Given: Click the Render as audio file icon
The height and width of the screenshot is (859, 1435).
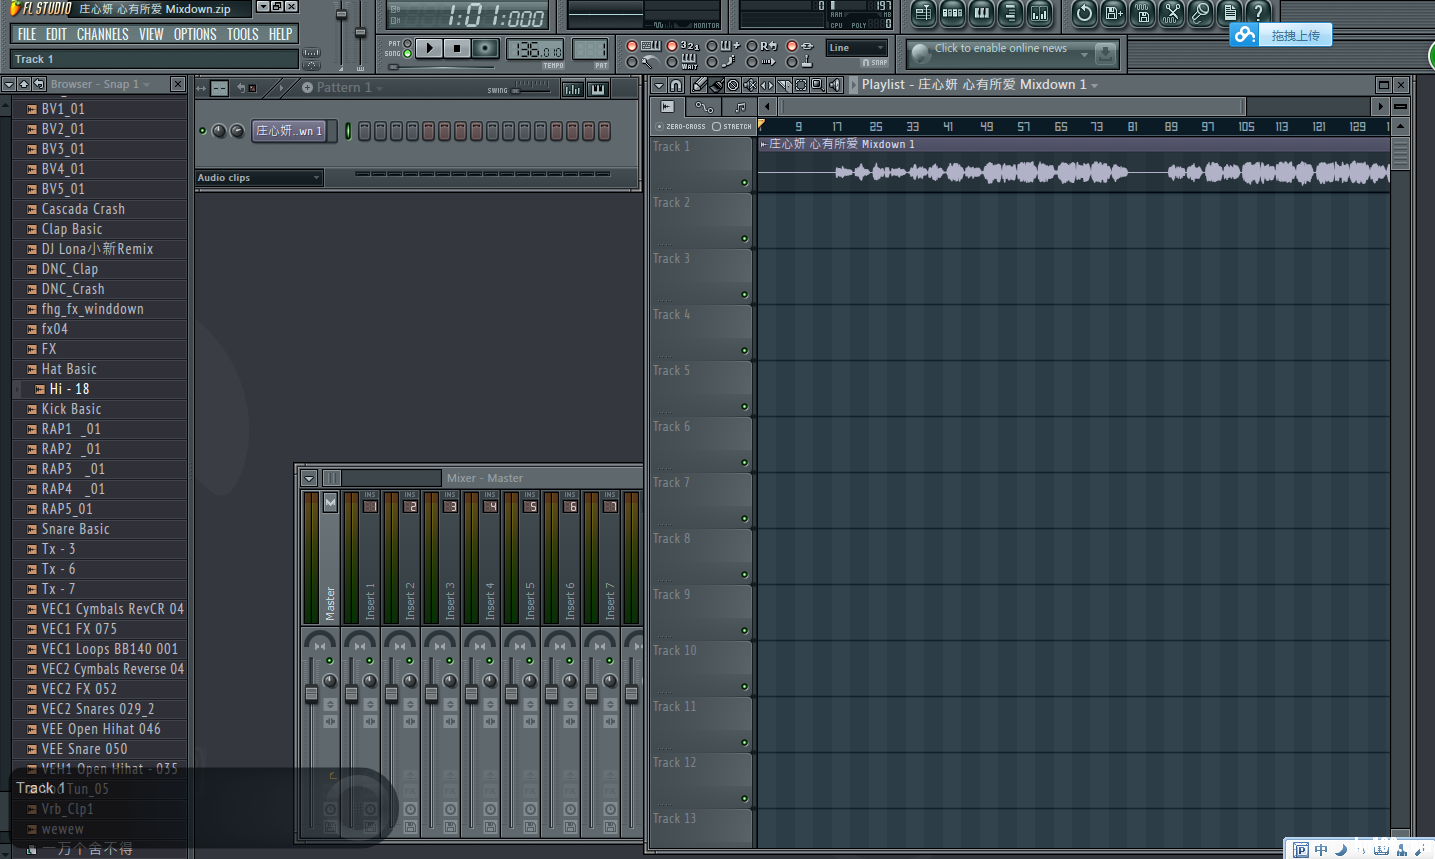Looking at the screenshot, I should click(x=1142, y=13).
